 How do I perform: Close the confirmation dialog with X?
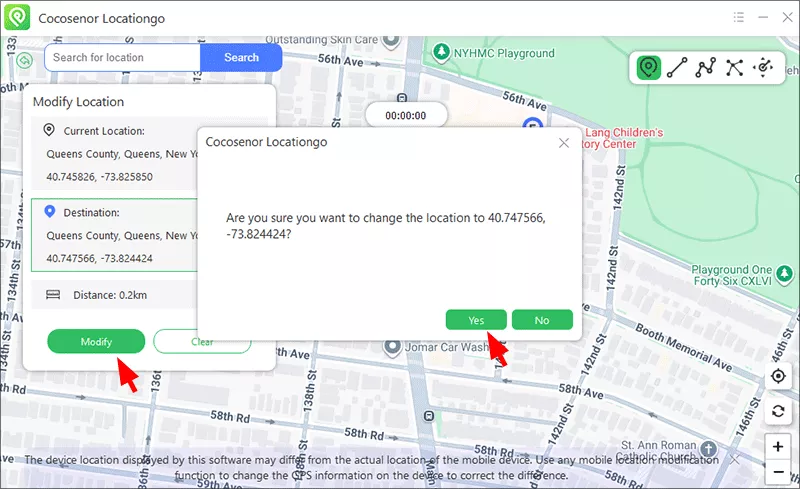tap(564, 143)
